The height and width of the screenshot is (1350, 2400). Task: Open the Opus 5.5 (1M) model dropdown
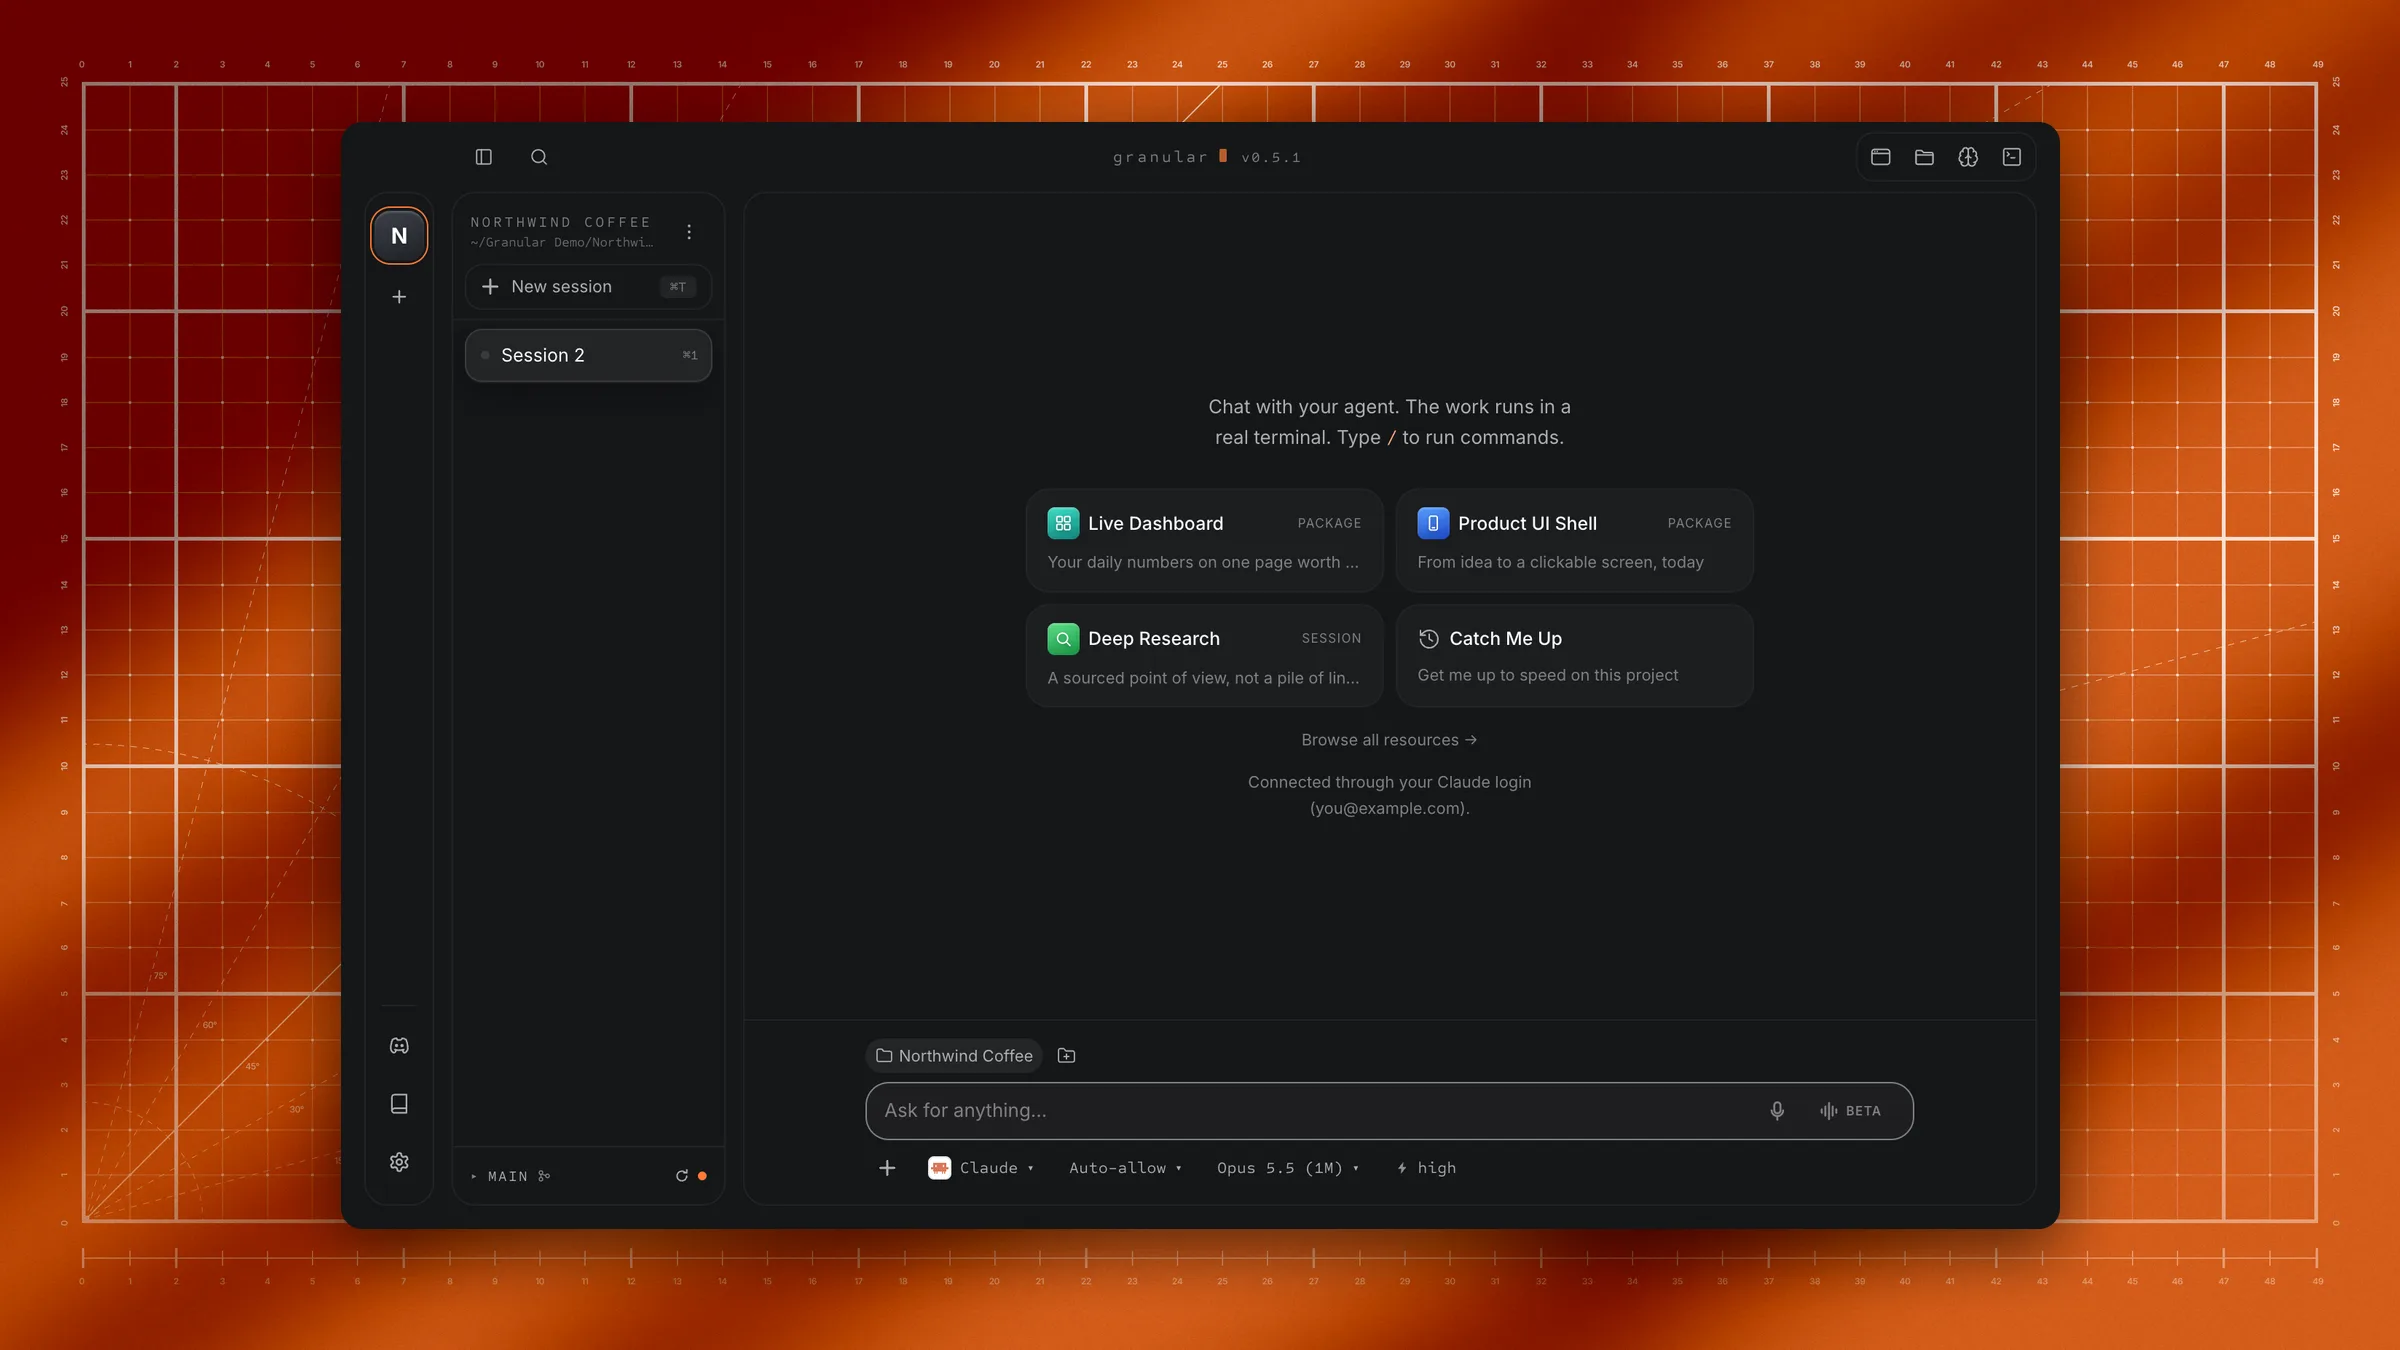tap(1288, 1168)
